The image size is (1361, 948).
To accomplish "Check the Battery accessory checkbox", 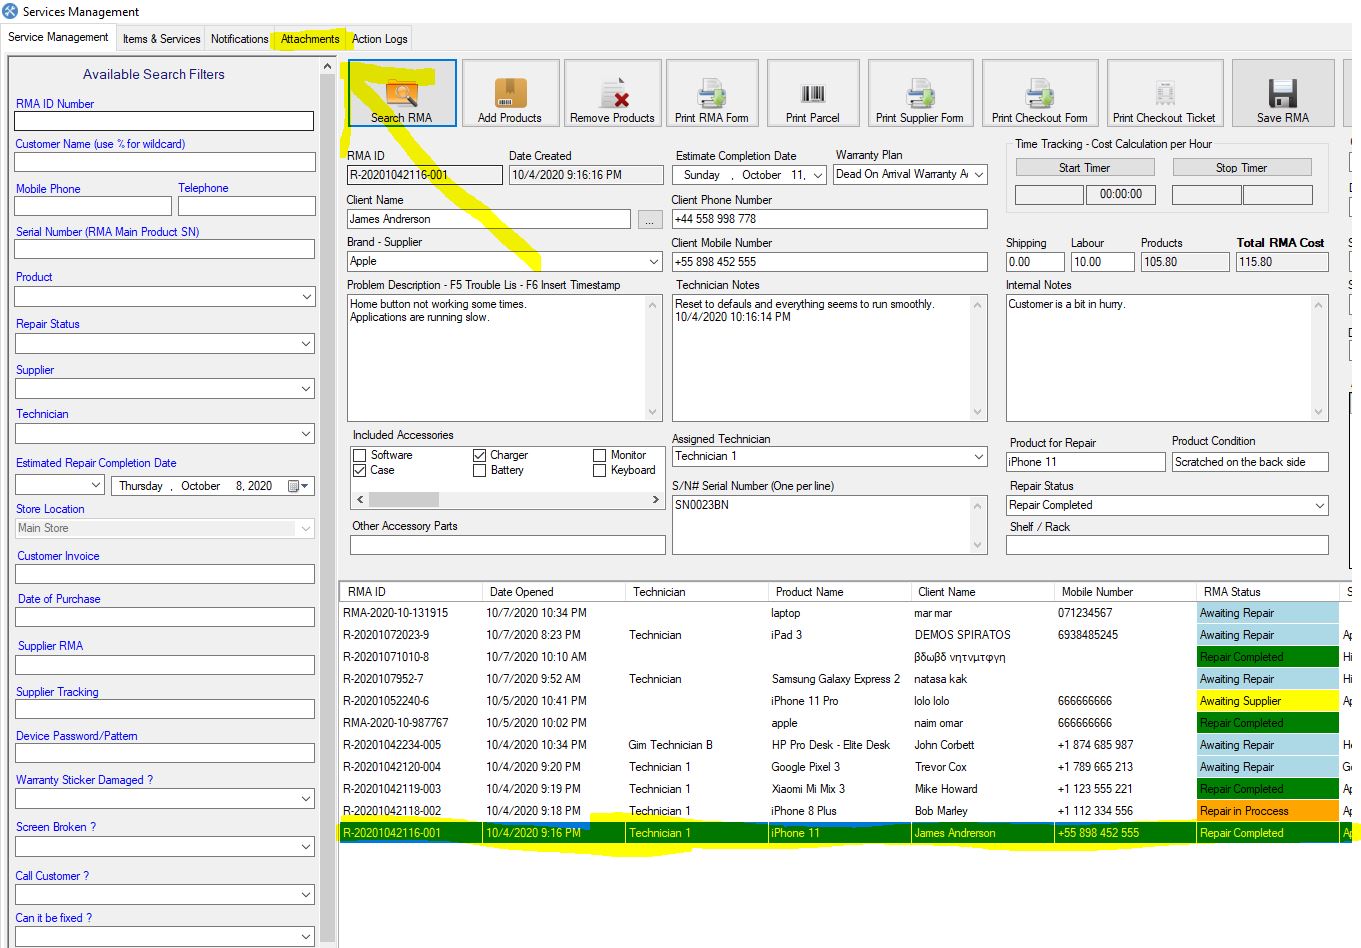I will coord(478,470).
